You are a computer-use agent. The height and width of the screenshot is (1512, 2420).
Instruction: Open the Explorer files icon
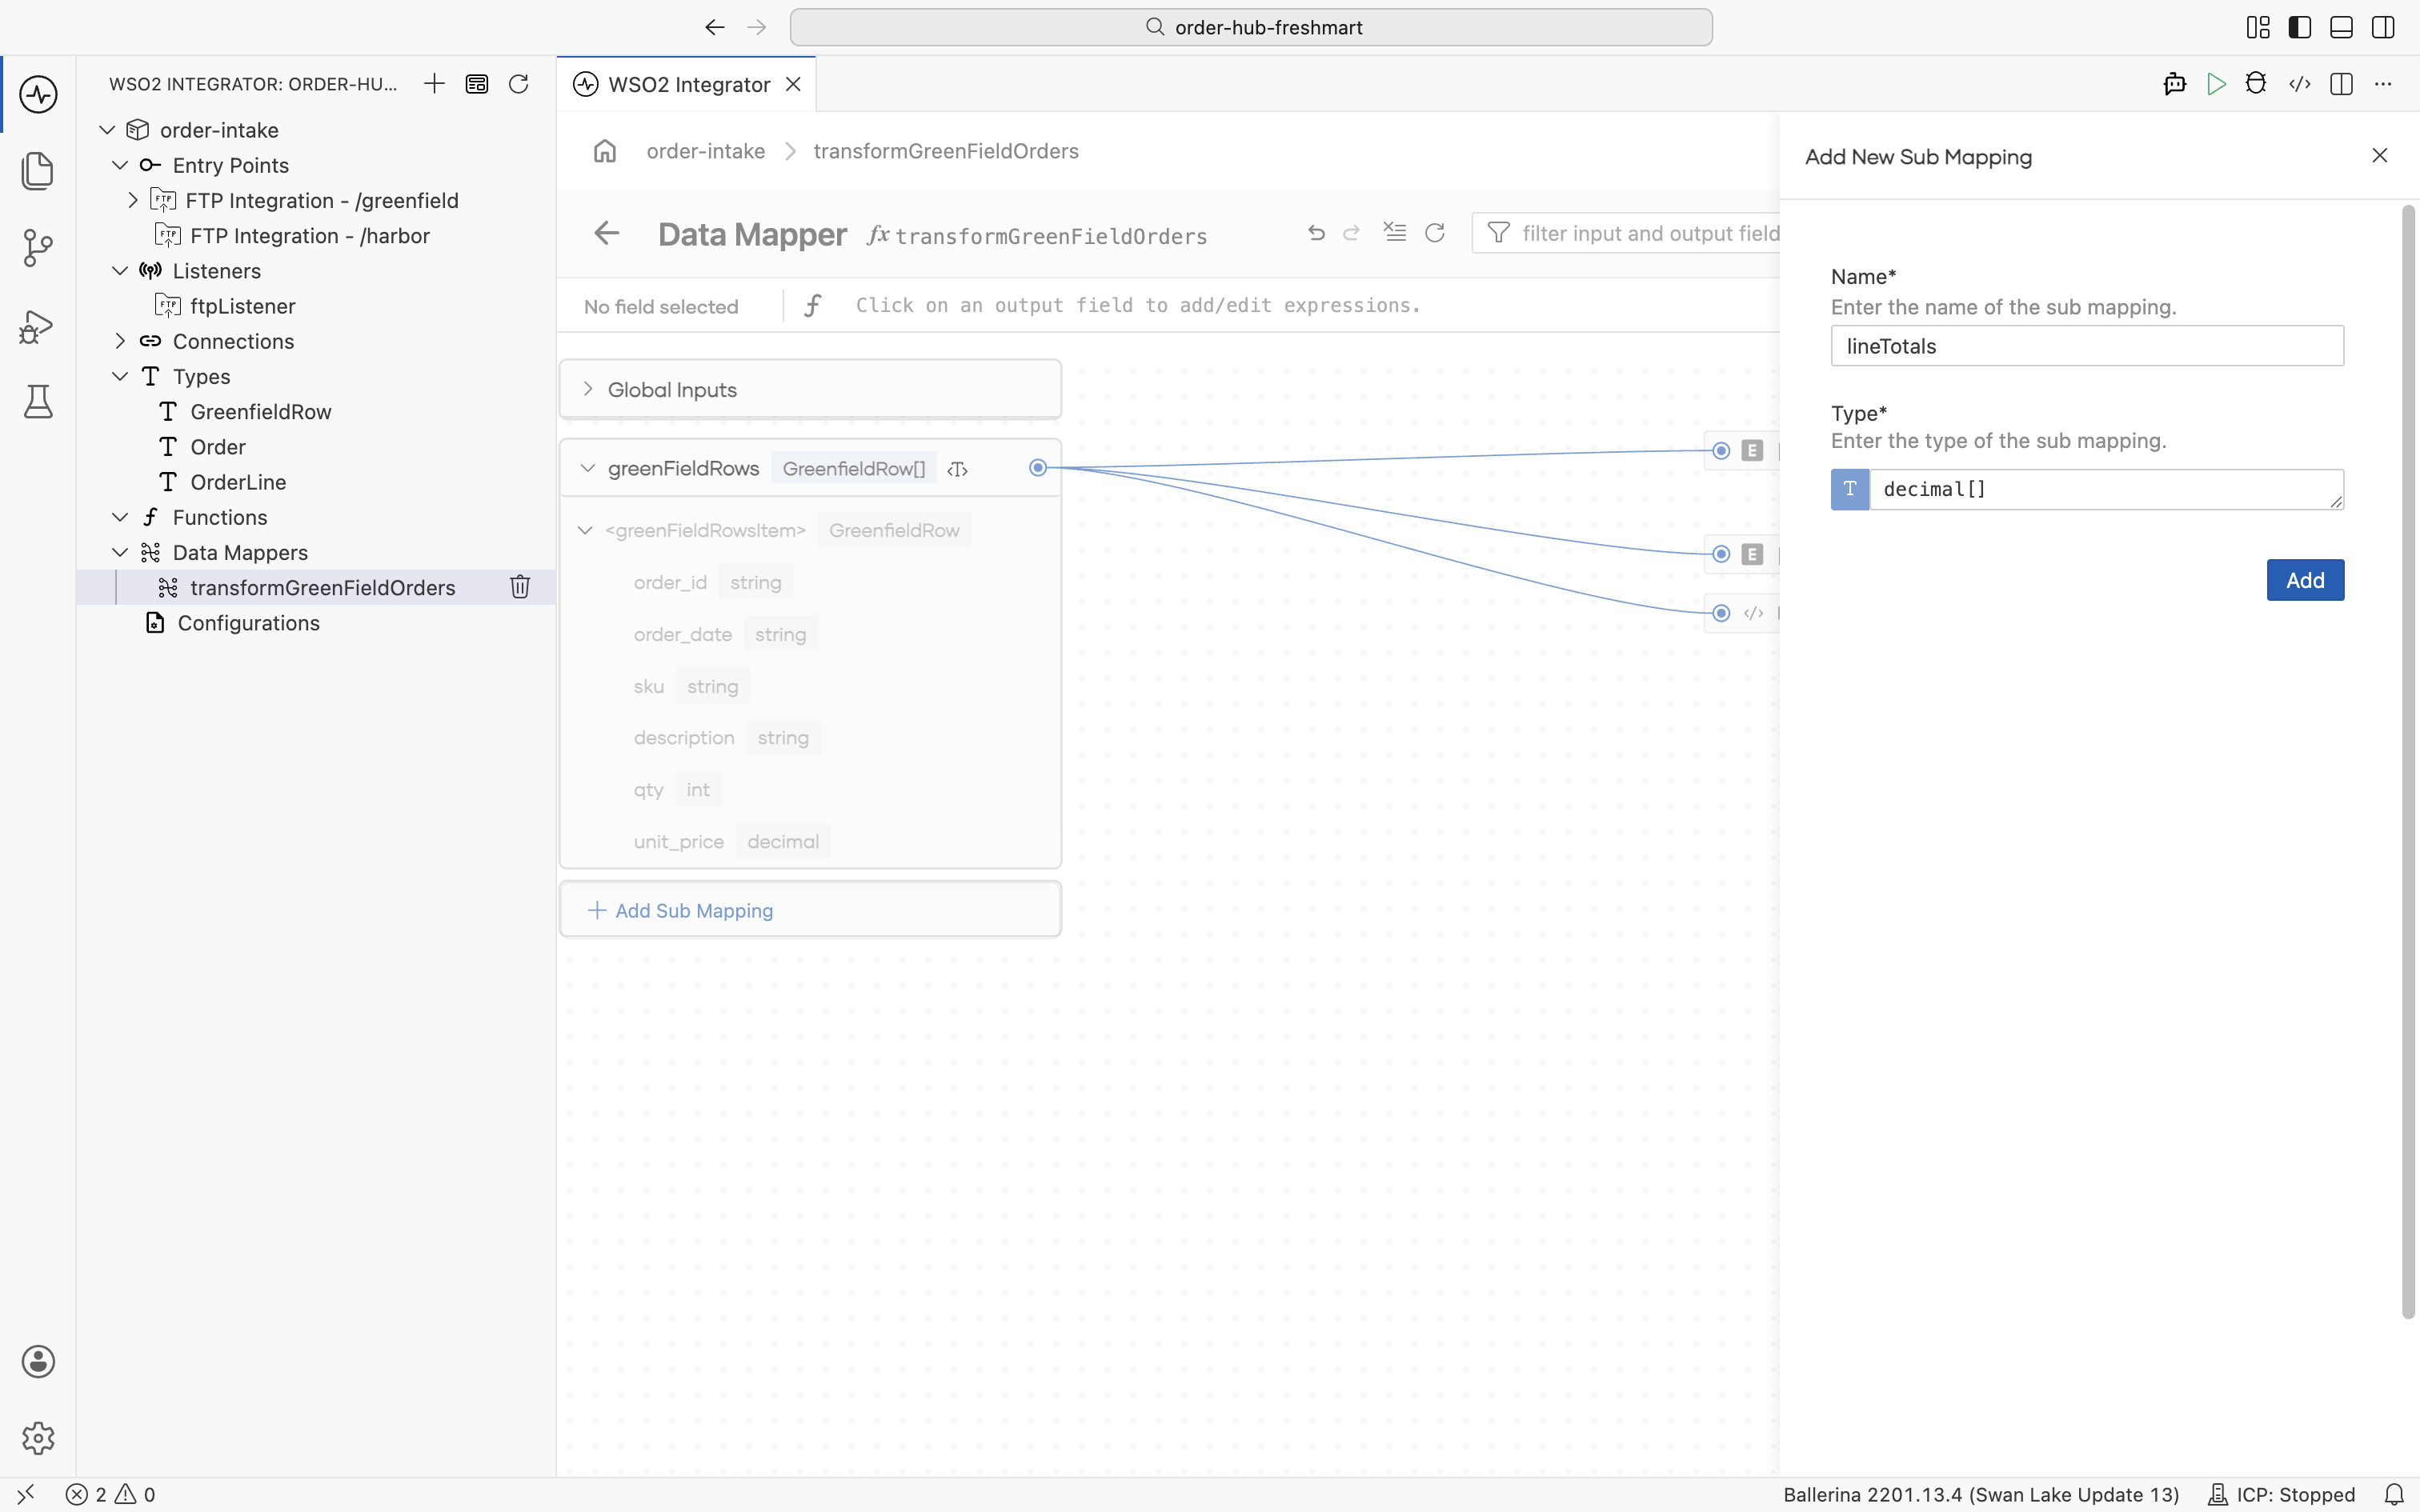click(38, 171)
